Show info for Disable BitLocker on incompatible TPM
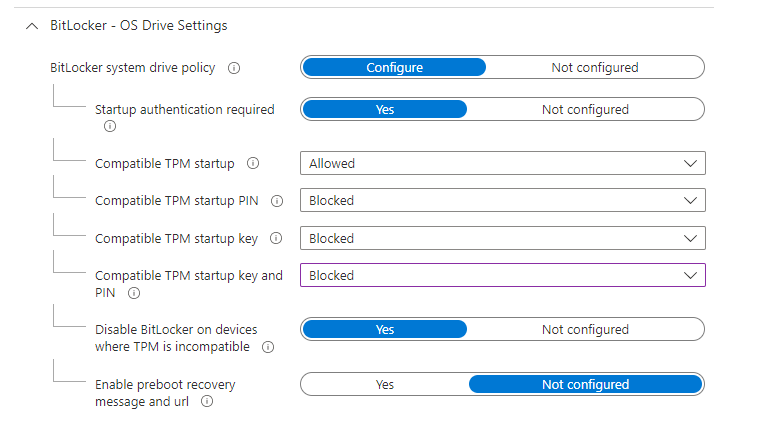Screen dimensions: 782x425 point(268,347)
